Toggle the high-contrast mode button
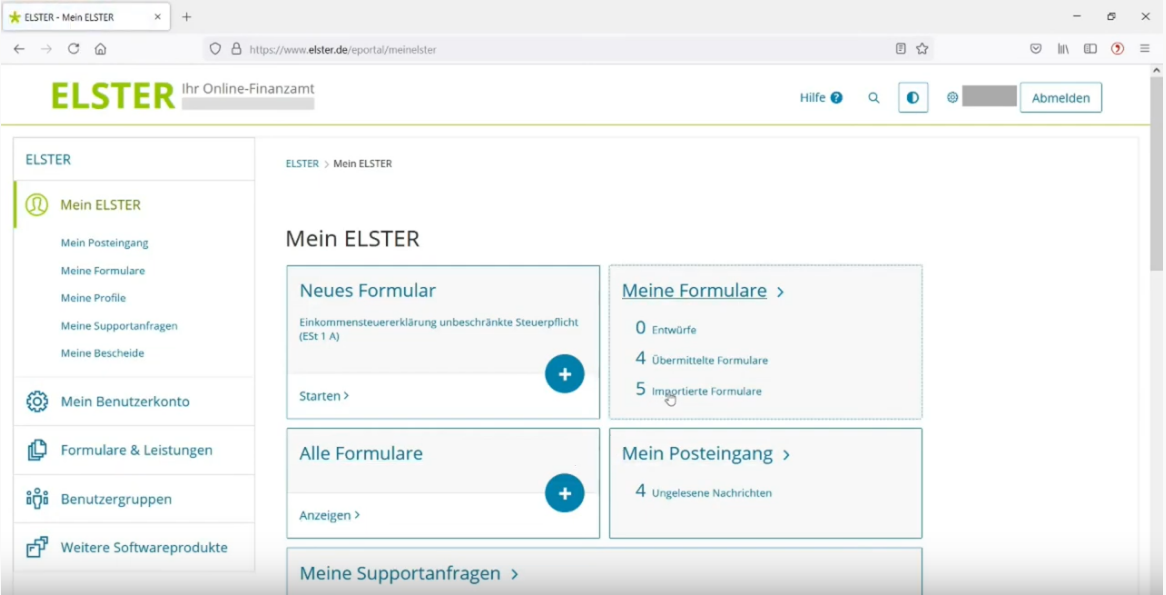 tap(913, 97)
